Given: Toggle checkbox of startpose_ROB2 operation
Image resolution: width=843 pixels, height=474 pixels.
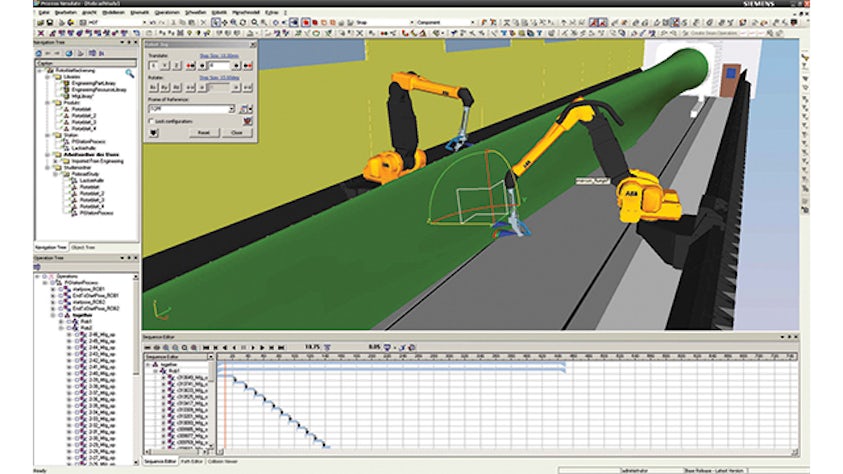Looking at the screenshot, I should [61, 302].
